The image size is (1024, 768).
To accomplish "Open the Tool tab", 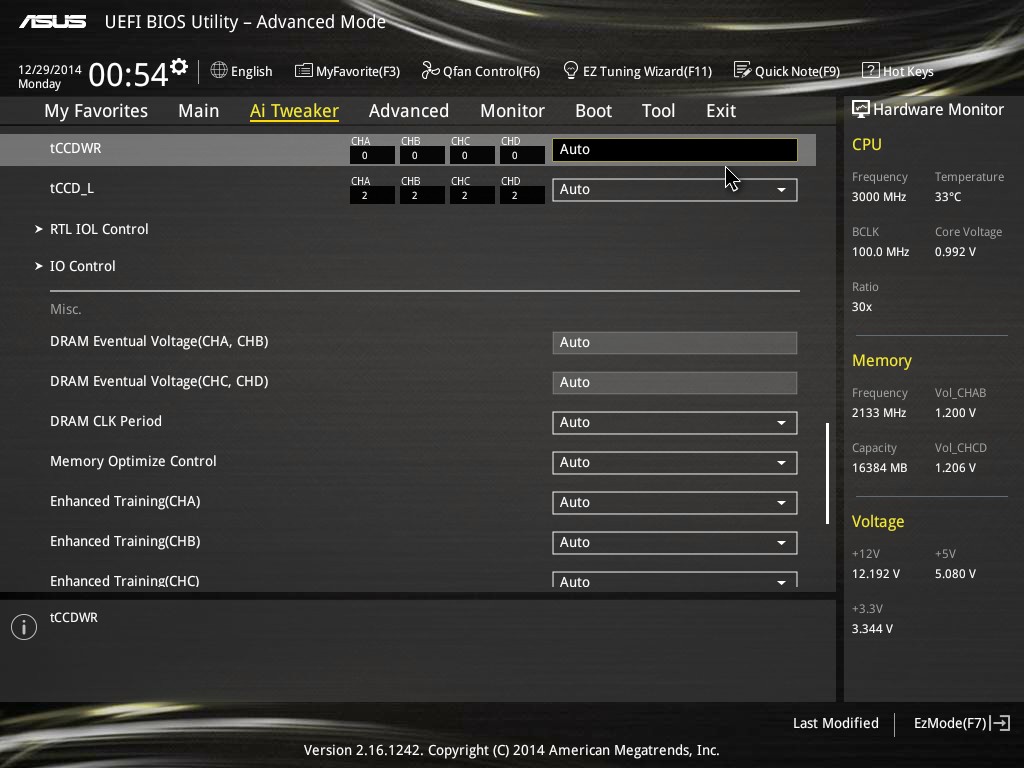I will (x=658, y=111).
